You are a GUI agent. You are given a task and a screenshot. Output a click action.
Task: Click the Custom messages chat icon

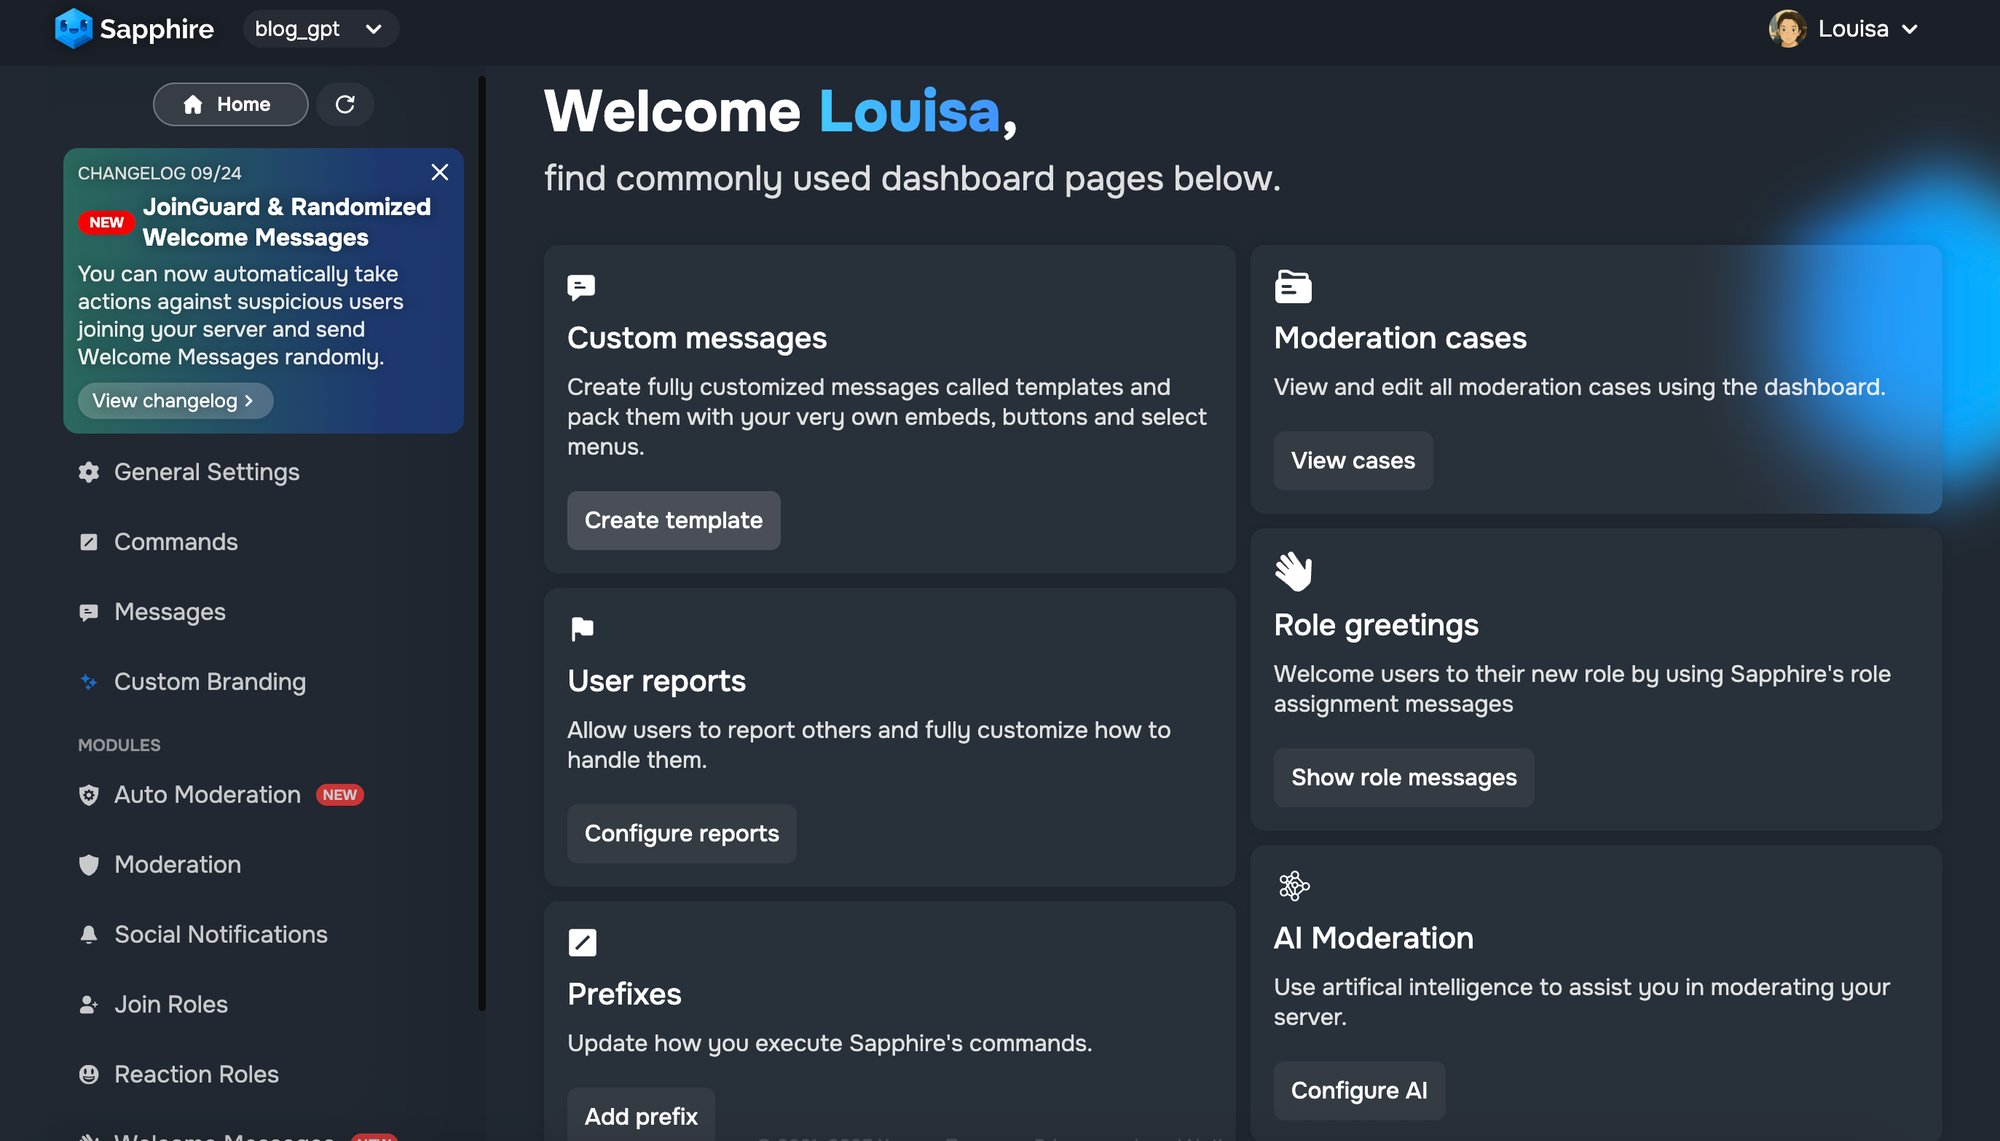click(x=581, y=288)
